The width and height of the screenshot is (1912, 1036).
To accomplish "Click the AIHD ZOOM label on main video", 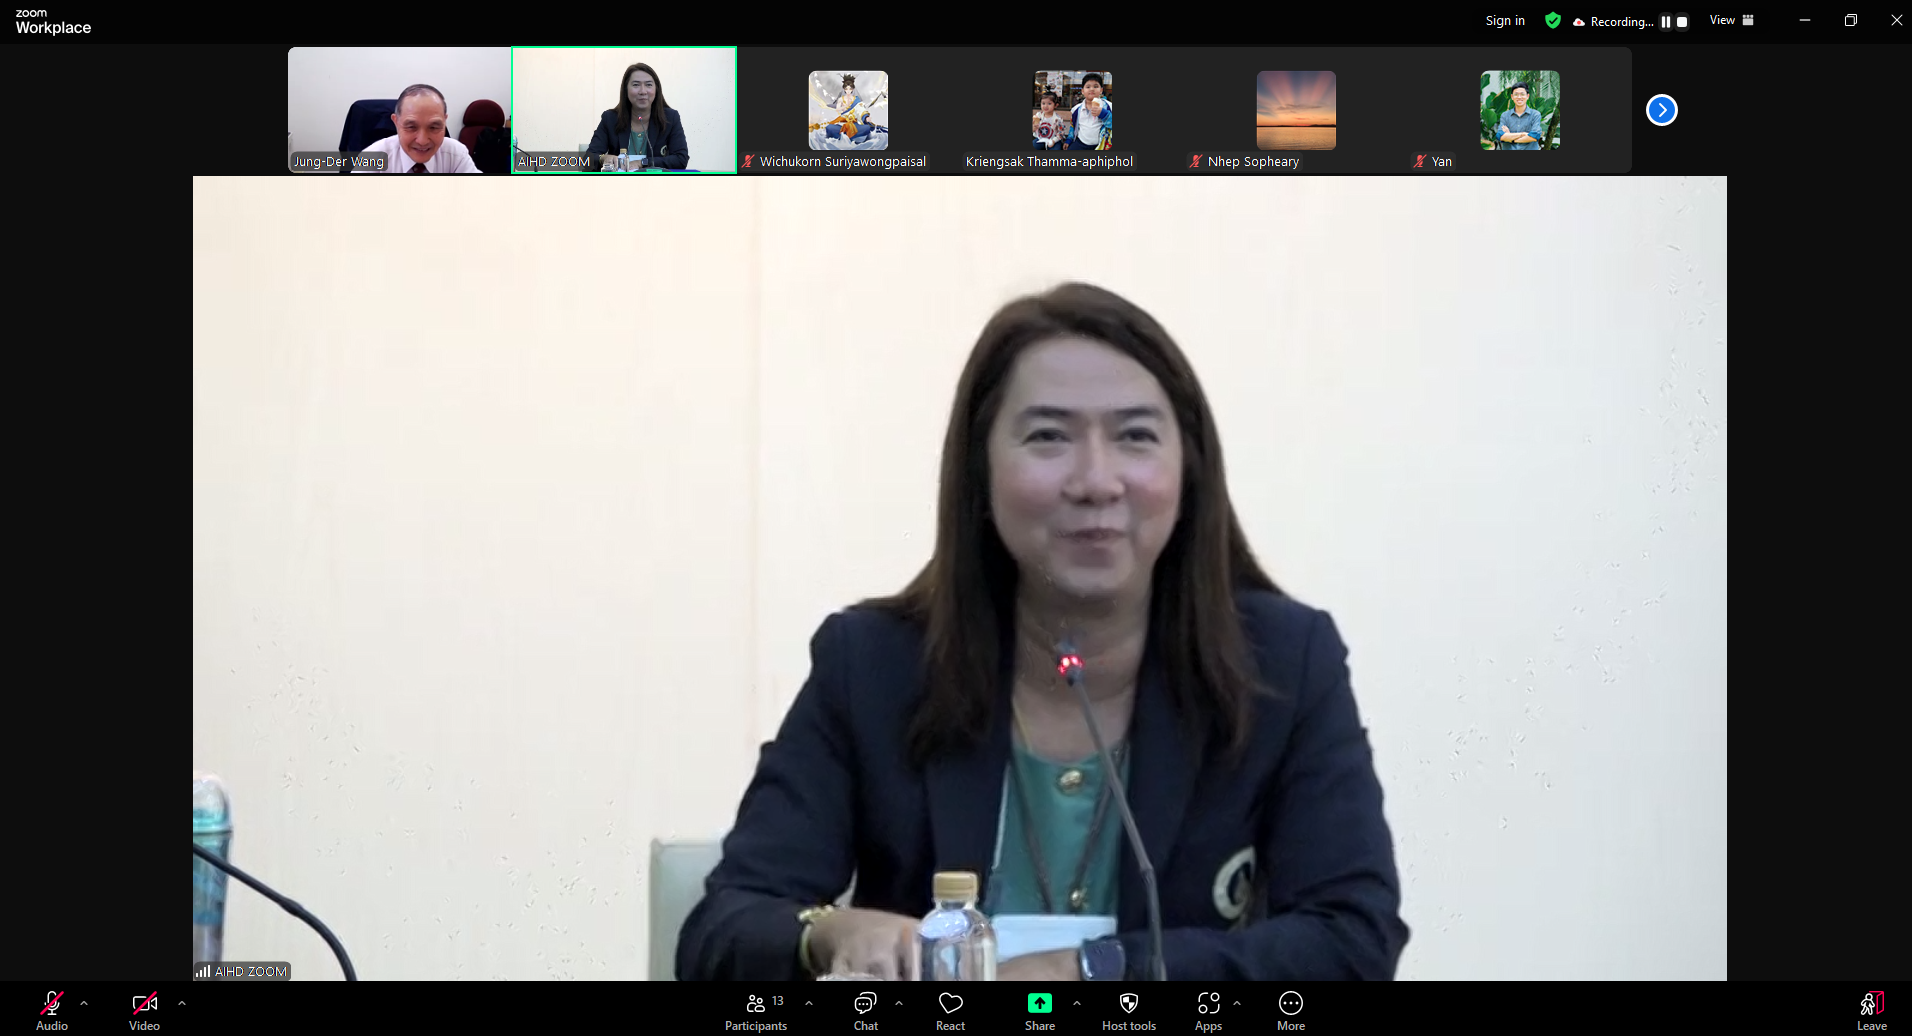I will (x=251, y=971).
